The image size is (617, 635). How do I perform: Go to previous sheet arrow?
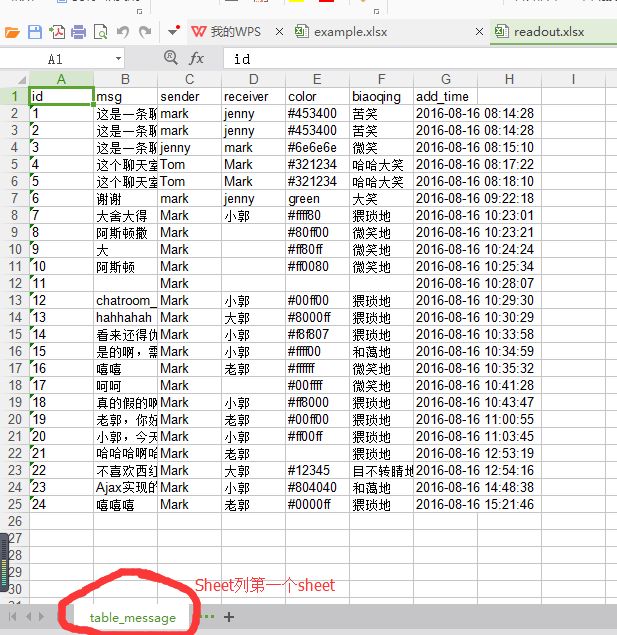[x=28, y=617]
